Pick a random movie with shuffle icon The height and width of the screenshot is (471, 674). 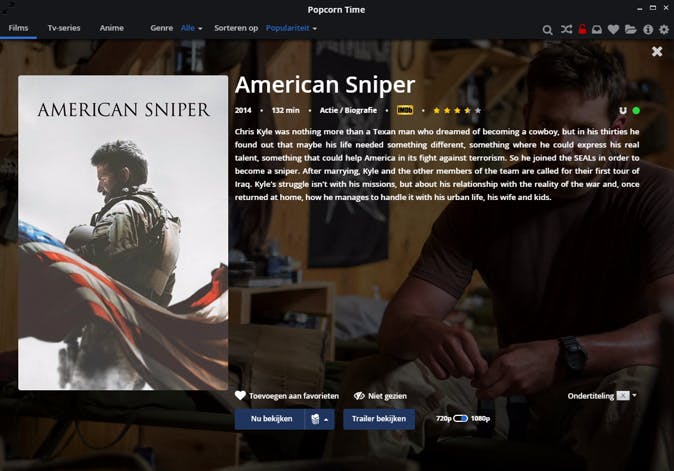click(x=566, y=29)
